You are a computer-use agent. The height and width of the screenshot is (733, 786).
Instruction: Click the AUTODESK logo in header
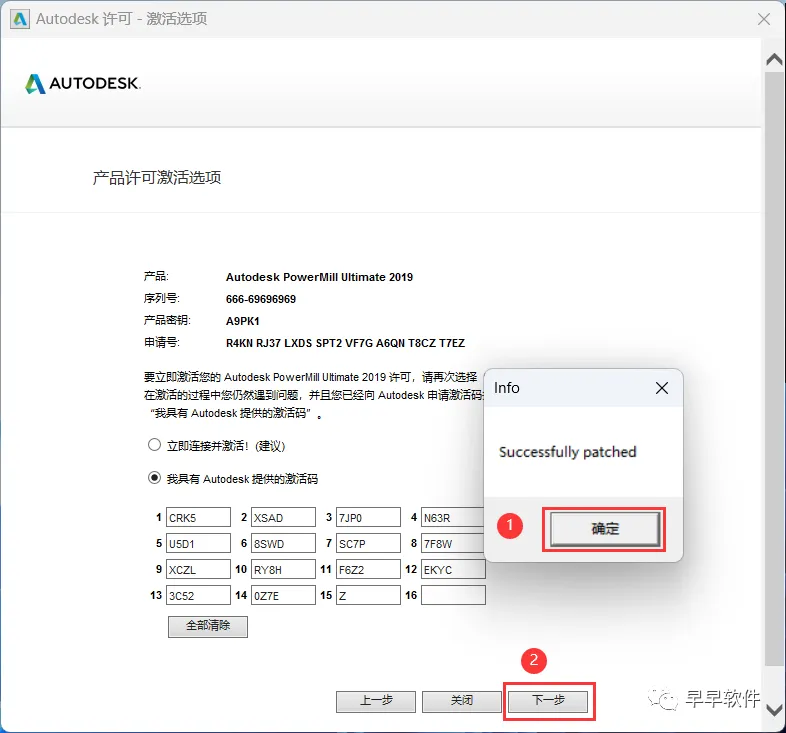coord(83,83)
